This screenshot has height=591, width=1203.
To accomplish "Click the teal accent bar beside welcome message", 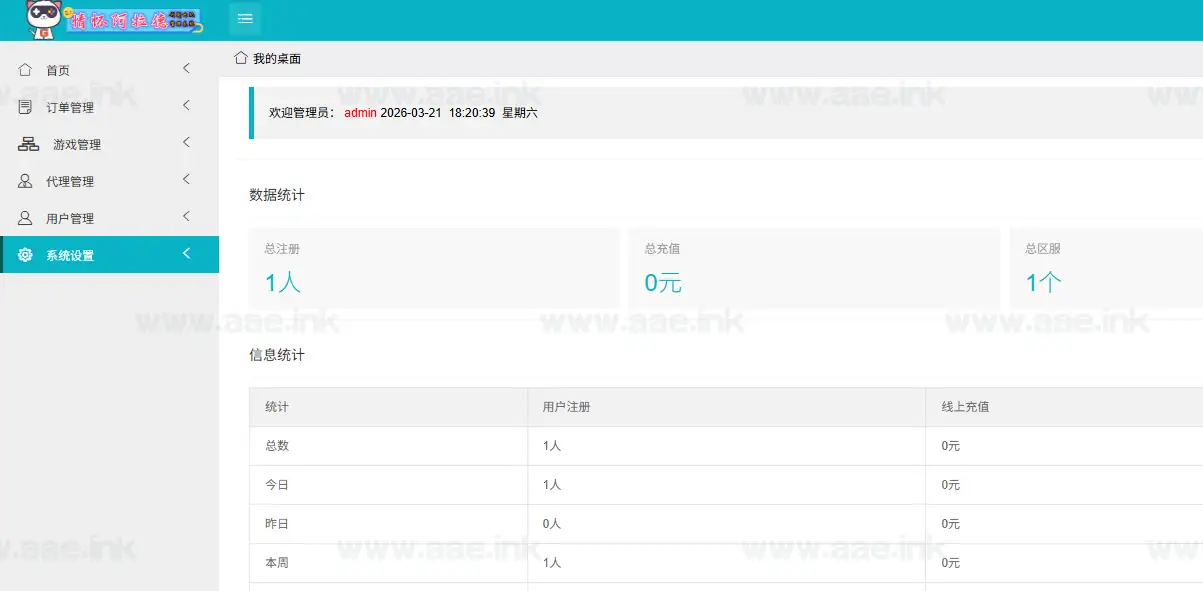I will 252,112.
